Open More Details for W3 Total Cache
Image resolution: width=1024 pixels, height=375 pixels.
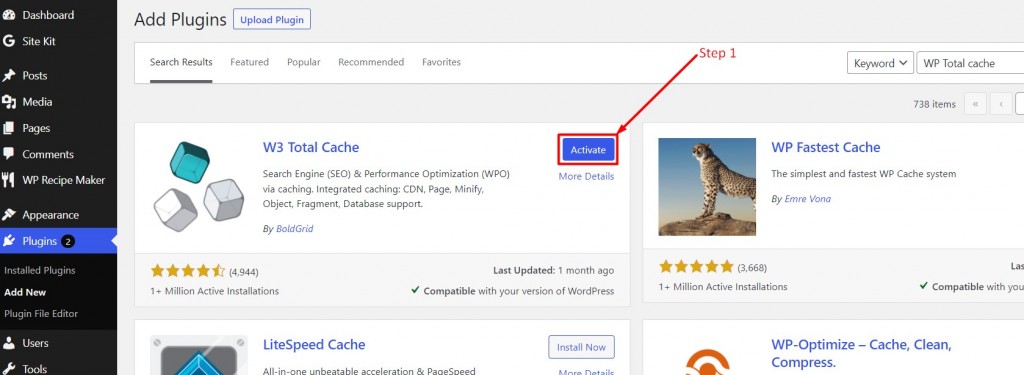pyautogui.click(x=586, y=176)
